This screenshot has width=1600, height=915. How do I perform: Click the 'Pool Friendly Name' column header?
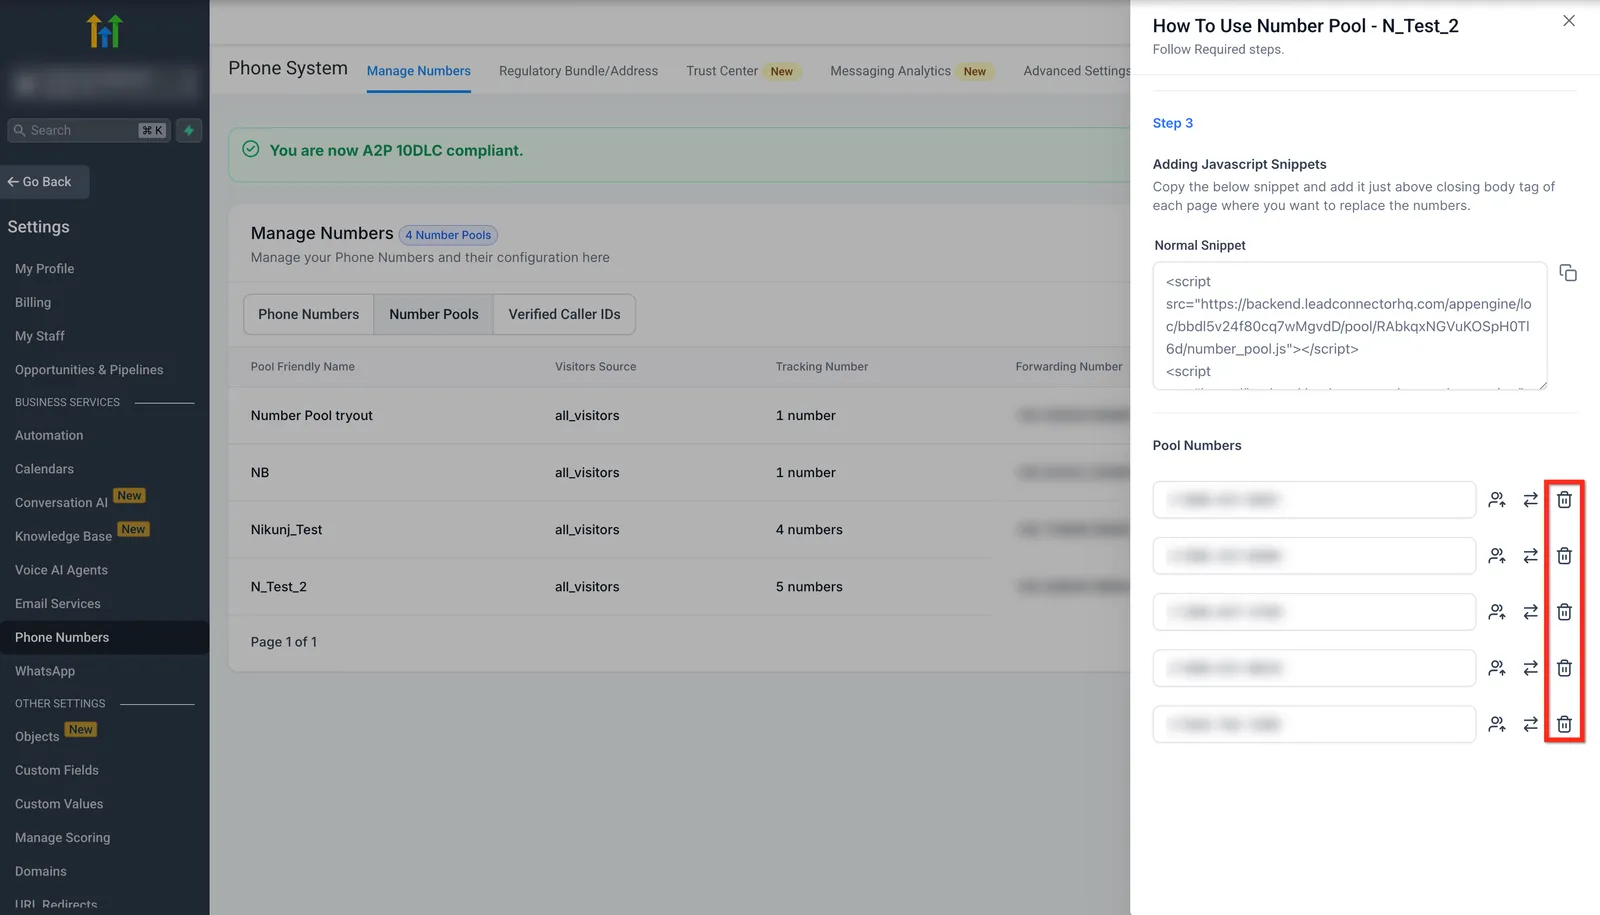pyautogui.click(x=303, y=367)
